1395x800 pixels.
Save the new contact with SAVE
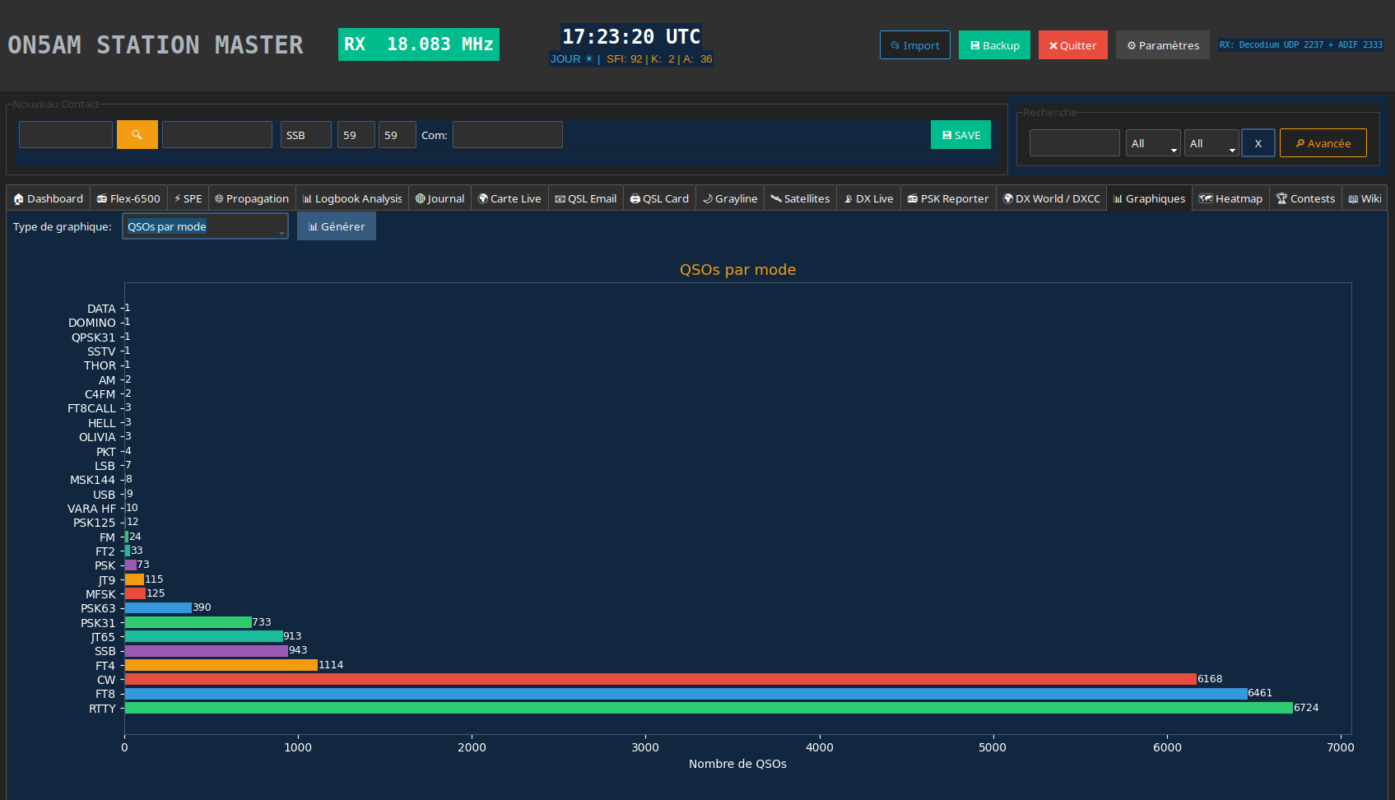961,135
